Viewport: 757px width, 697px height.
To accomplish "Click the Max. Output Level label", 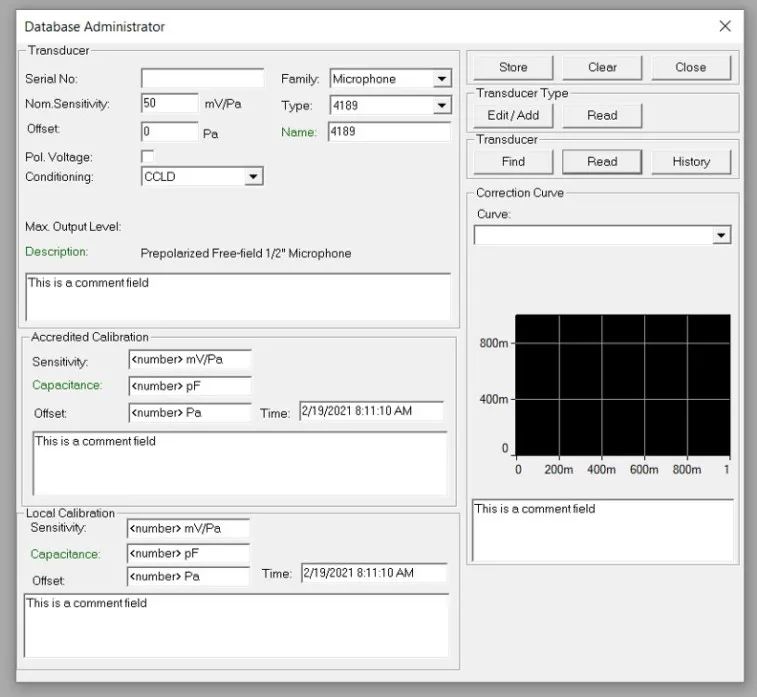I will tap(73, 227).
